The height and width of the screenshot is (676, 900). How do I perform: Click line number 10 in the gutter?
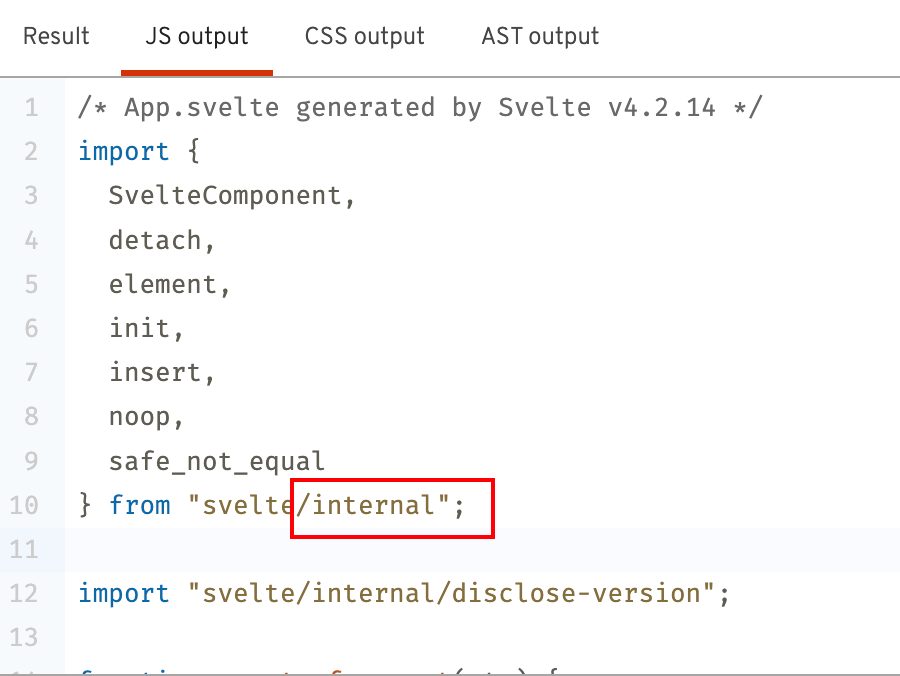point(24,505)
